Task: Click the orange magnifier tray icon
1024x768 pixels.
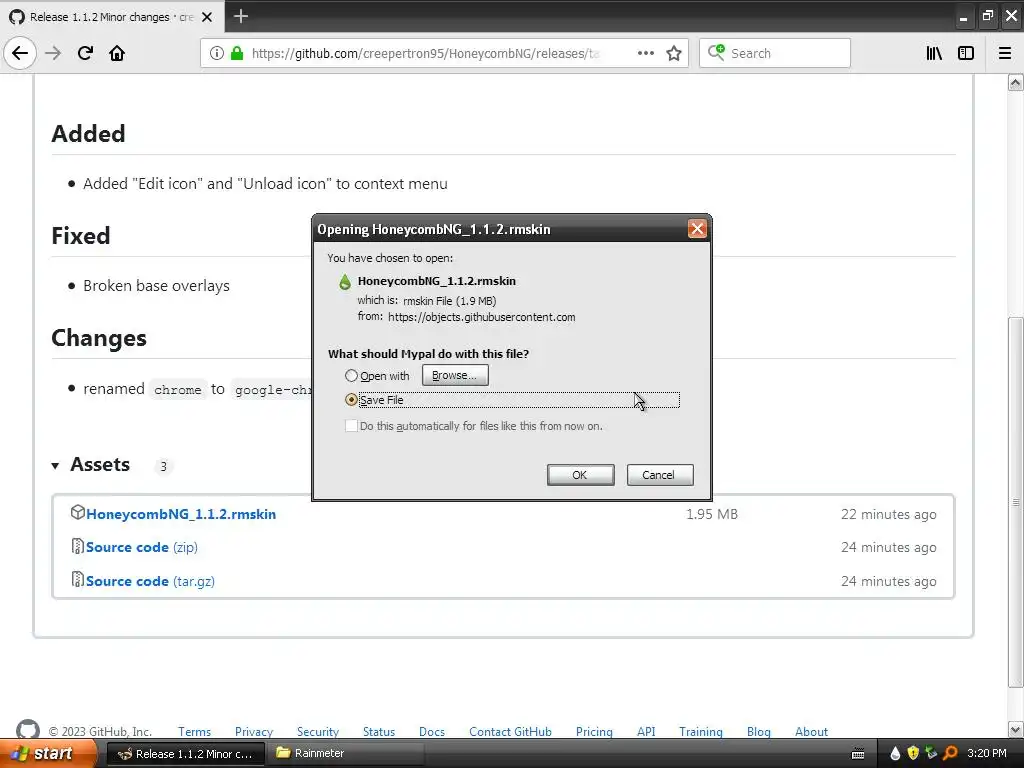Action: pos(950,754)
